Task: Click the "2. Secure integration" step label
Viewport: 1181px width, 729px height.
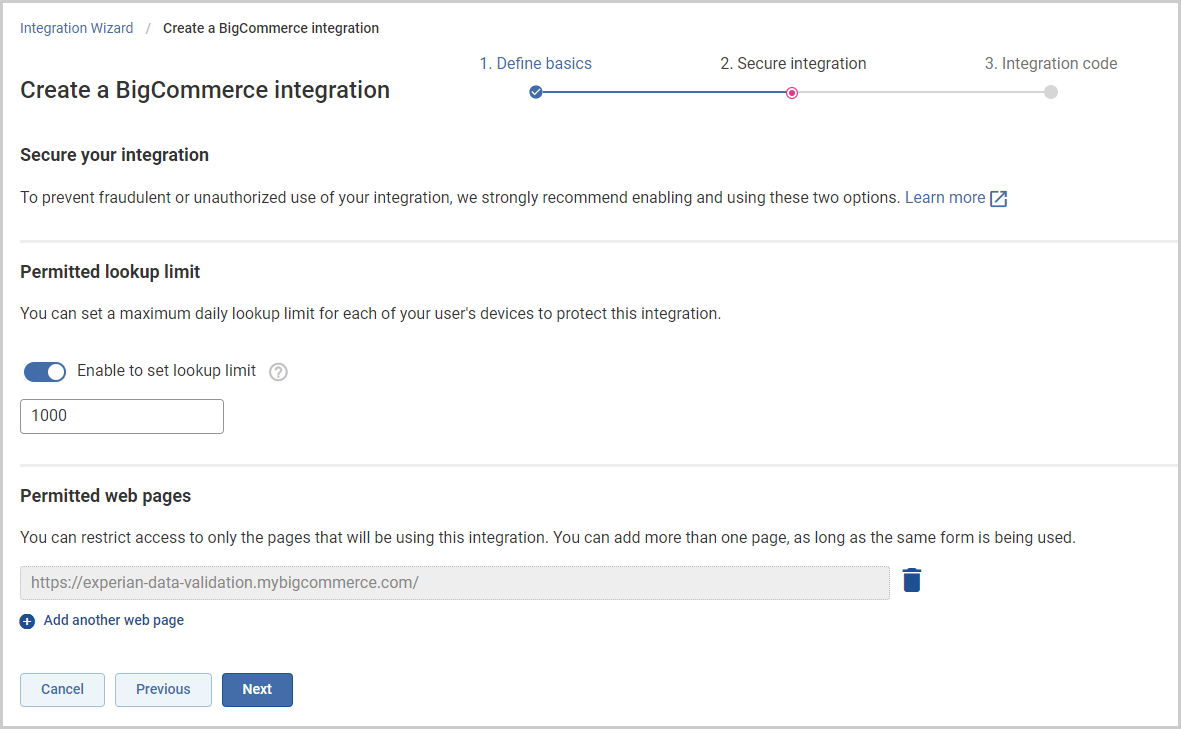Action: pos(793,63)
